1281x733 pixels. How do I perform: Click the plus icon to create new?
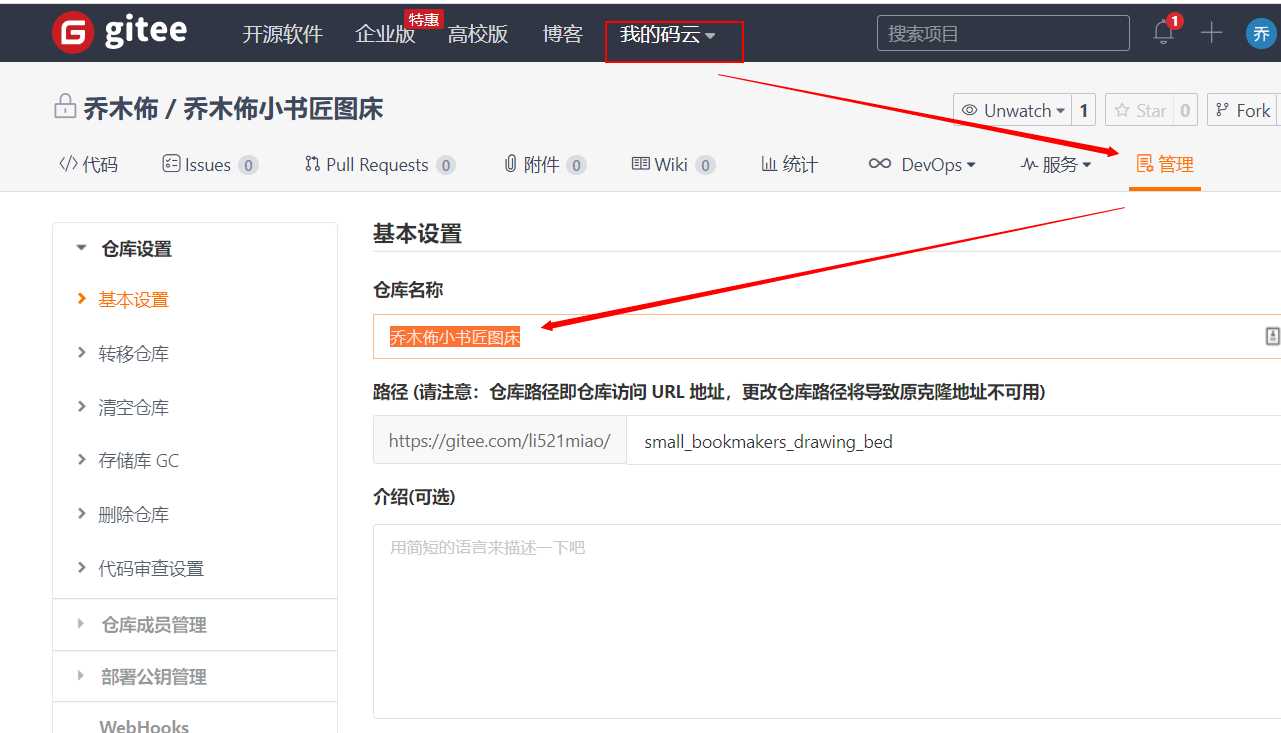(x=1211, y=33)
